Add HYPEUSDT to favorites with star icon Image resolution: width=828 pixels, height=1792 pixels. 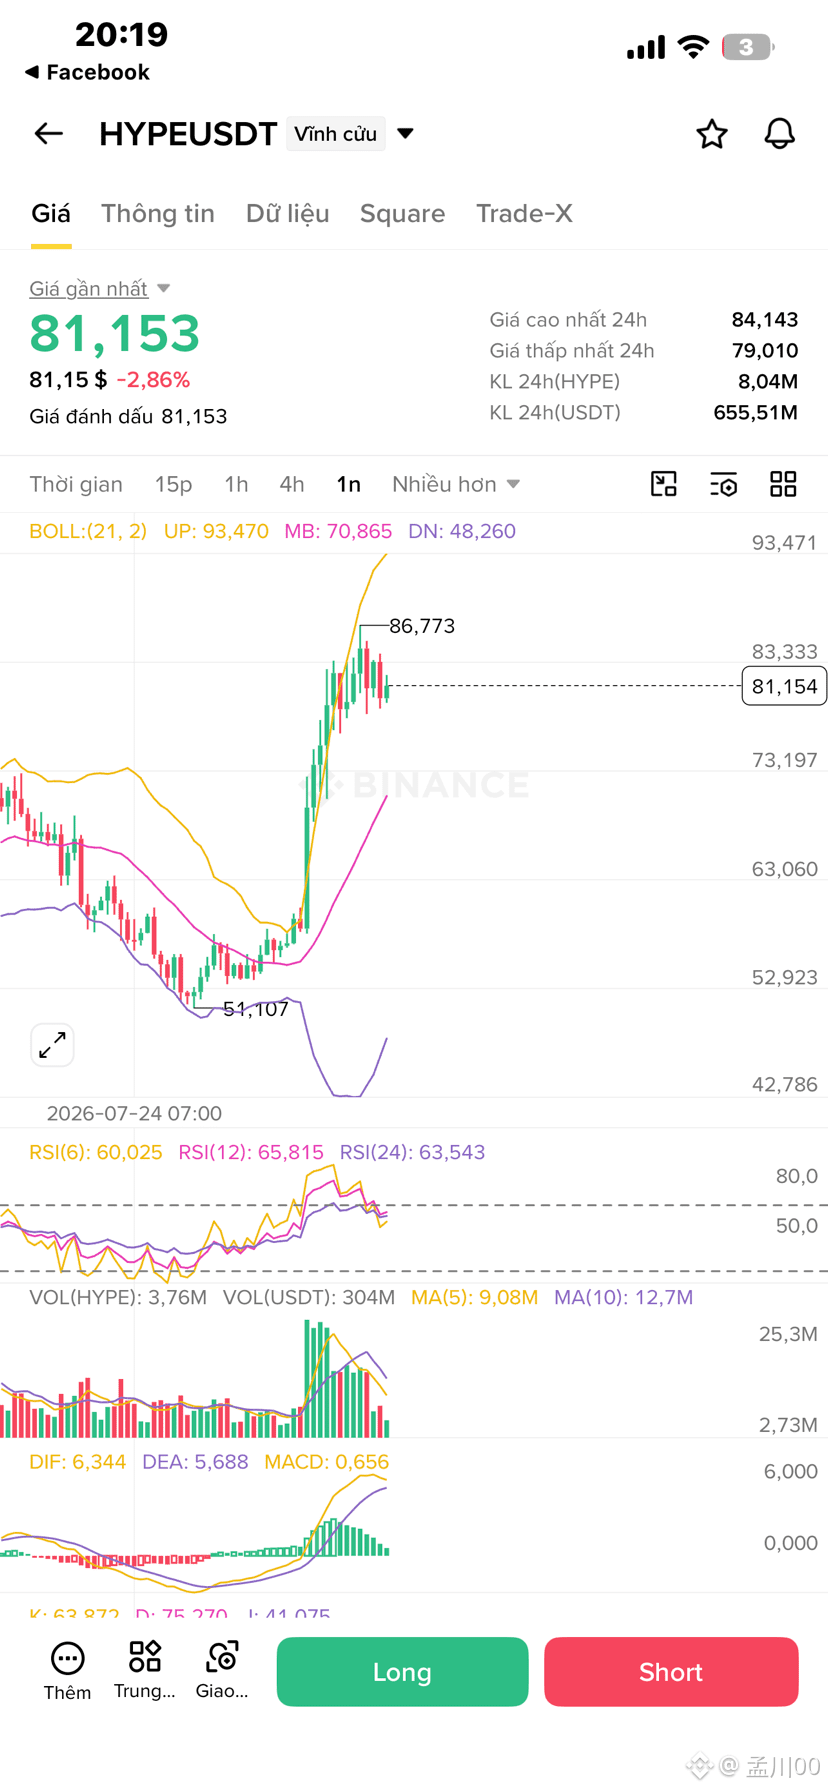coord(712,134)
